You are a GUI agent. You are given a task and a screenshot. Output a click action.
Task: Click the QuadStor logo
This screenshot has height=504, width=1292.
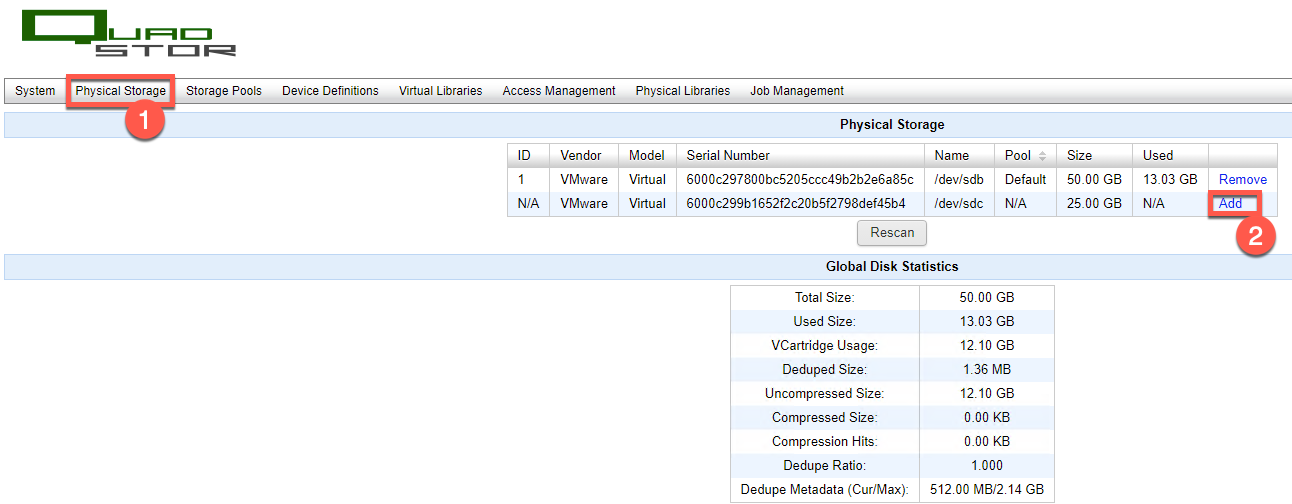coord(128,34)
